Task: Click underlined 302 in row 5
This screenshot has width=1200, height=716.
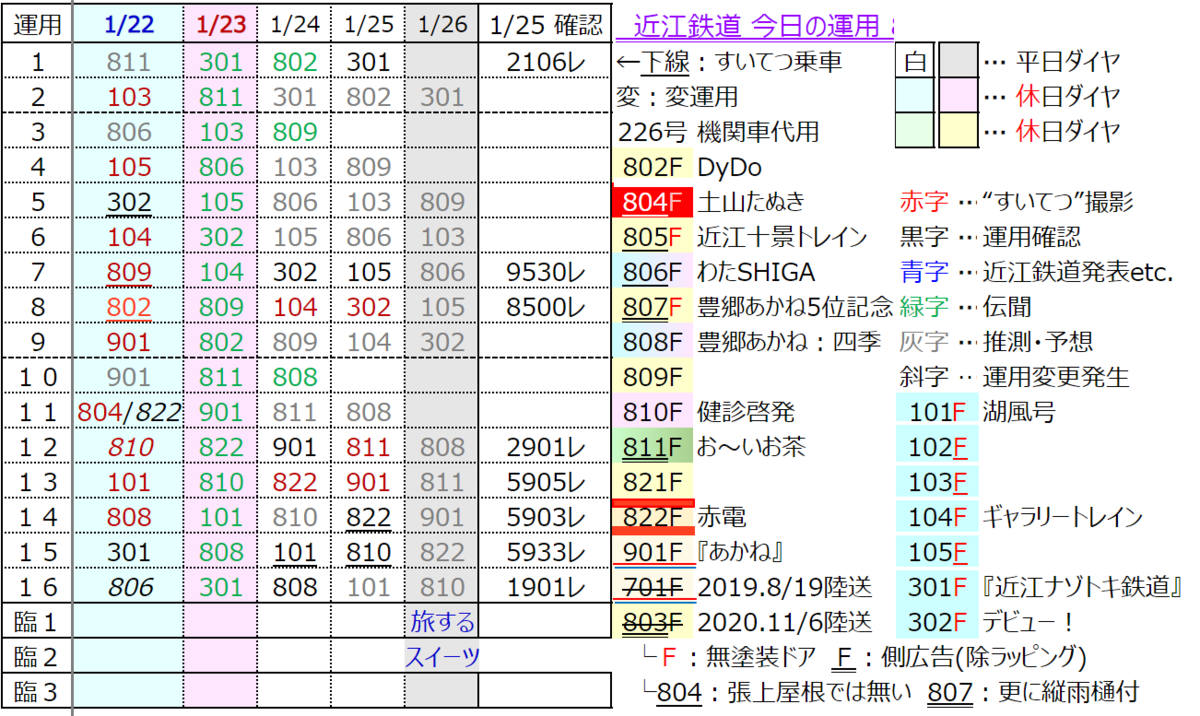Action: coord(129,202)
